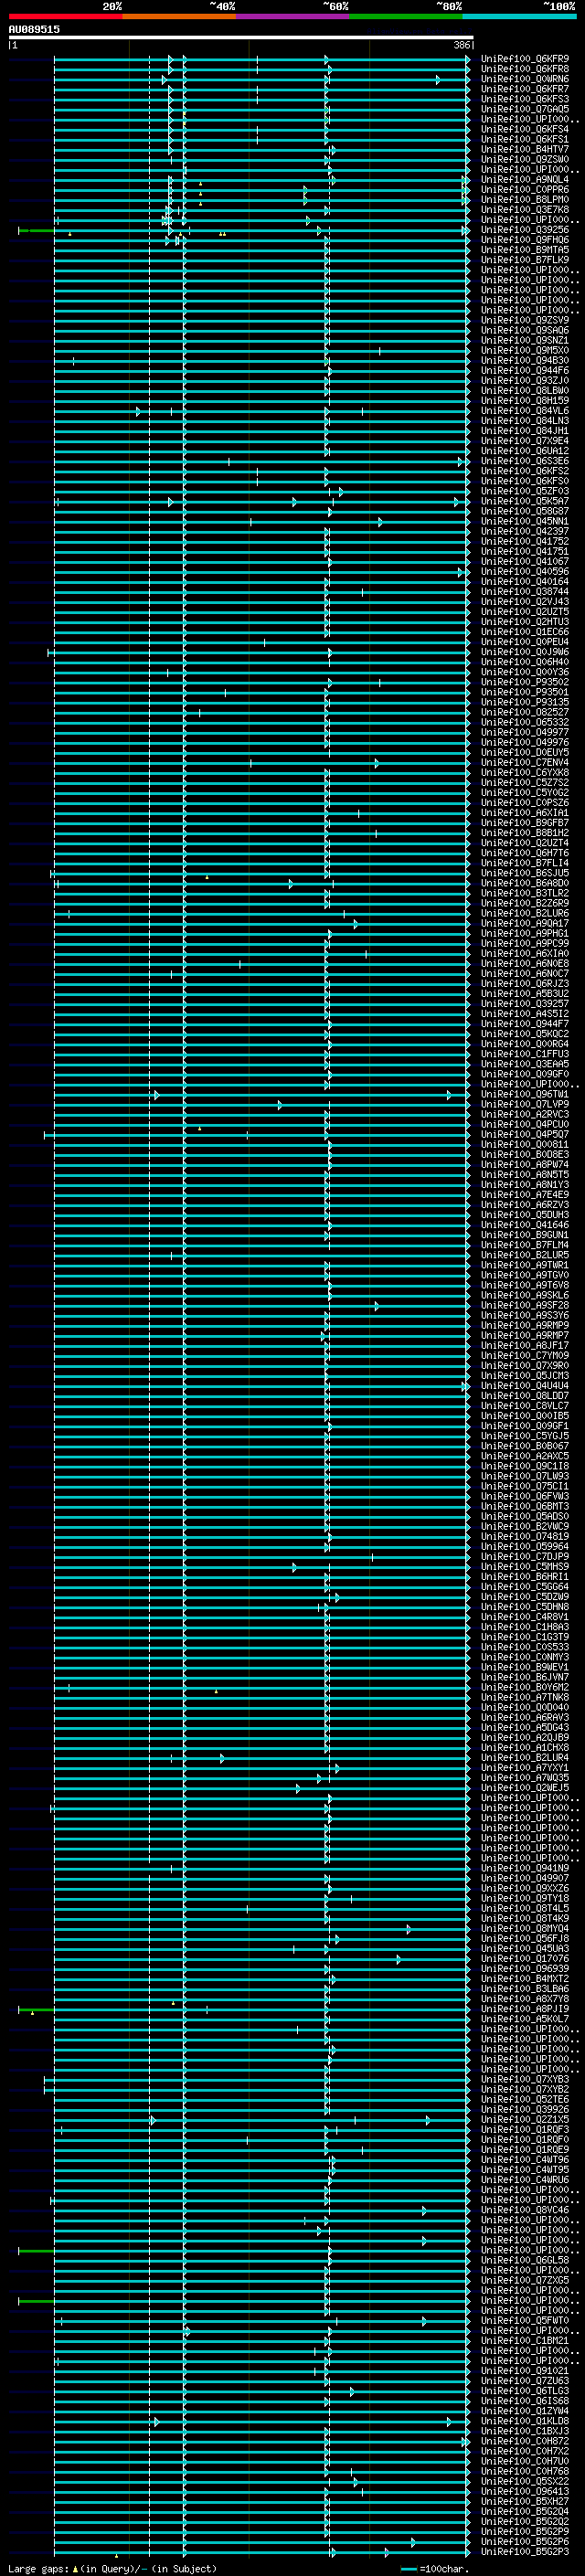The height and width of the screenshot is (2576, 585).
Task: Select the label UniRef100_P93502
Action: pos(525,682)
